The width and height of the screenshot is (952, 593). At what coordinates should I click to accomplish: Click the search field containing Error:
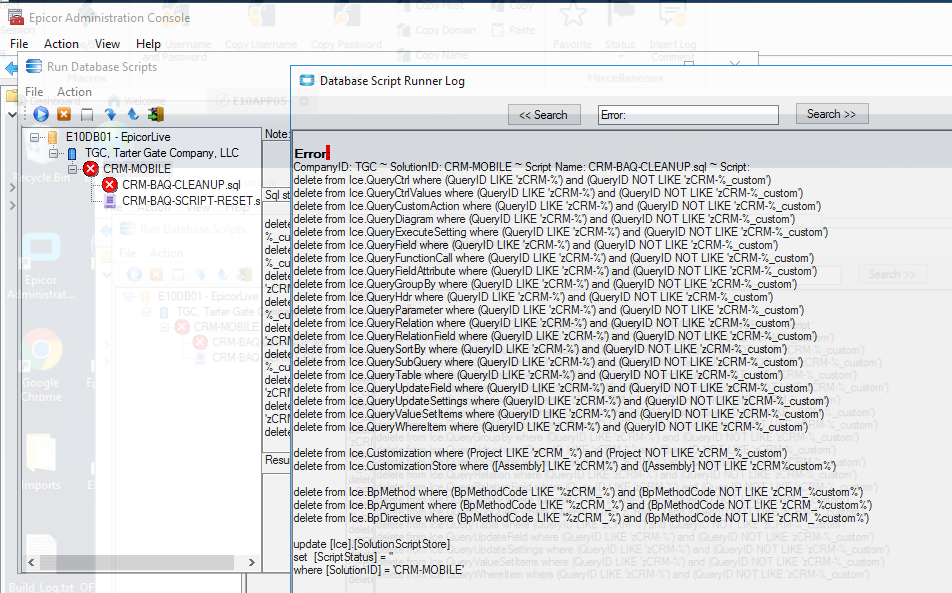688,115
